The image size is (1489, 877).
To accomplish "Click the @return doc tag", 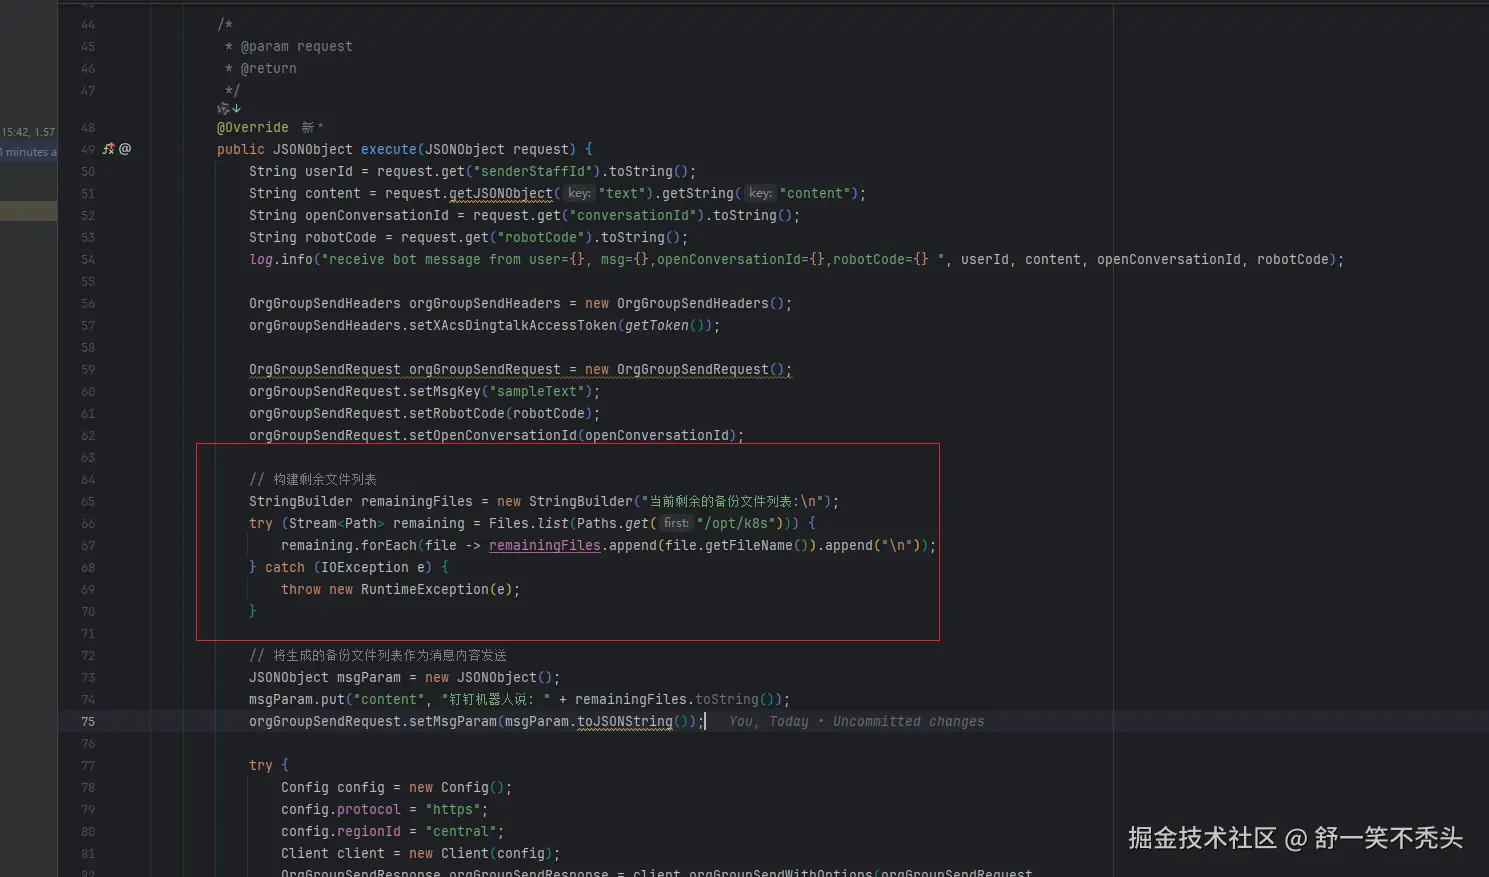I will coord(269,69).
